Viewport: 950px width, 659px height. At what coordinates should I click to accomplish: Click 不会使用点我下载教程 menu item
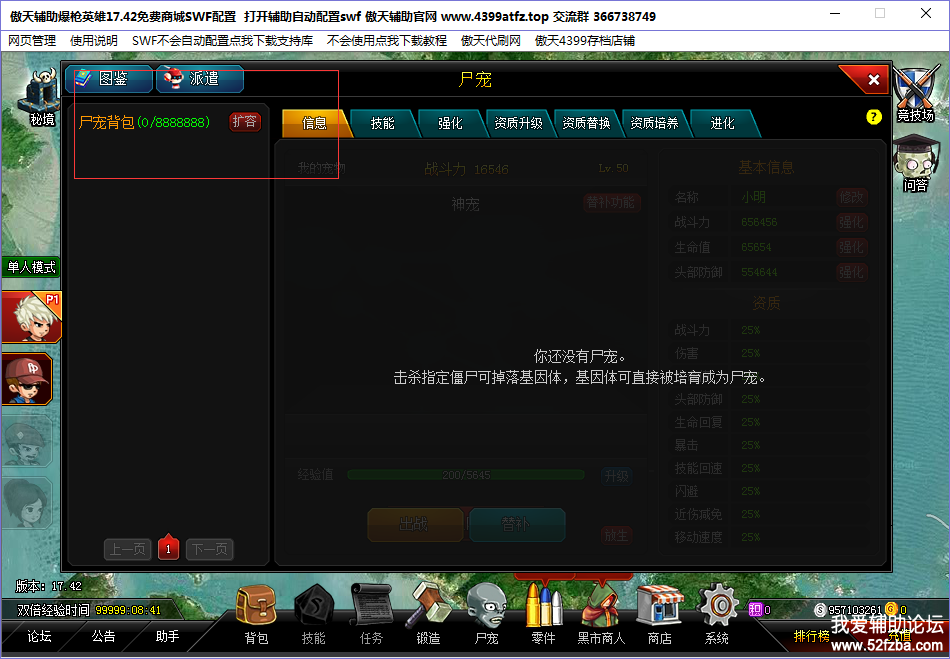(x=387, y=41)
